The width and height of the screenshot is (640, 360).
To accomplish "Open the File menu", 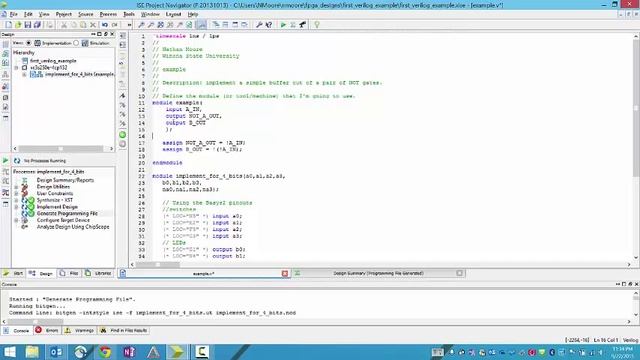I will (x=13, y=14).
